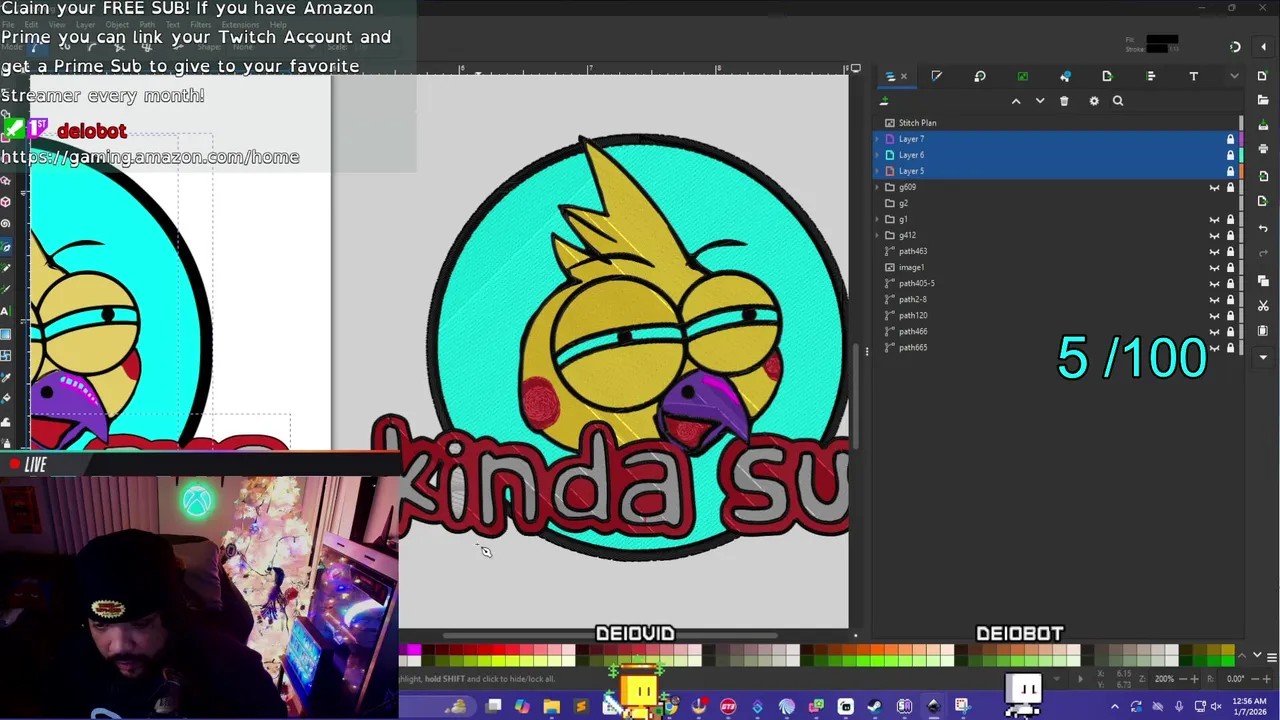The height and width of the screenshot is (720, 1280).
Task: Click Print icon in command bar
Action: pyautogui.click(x=1263, y=149)
